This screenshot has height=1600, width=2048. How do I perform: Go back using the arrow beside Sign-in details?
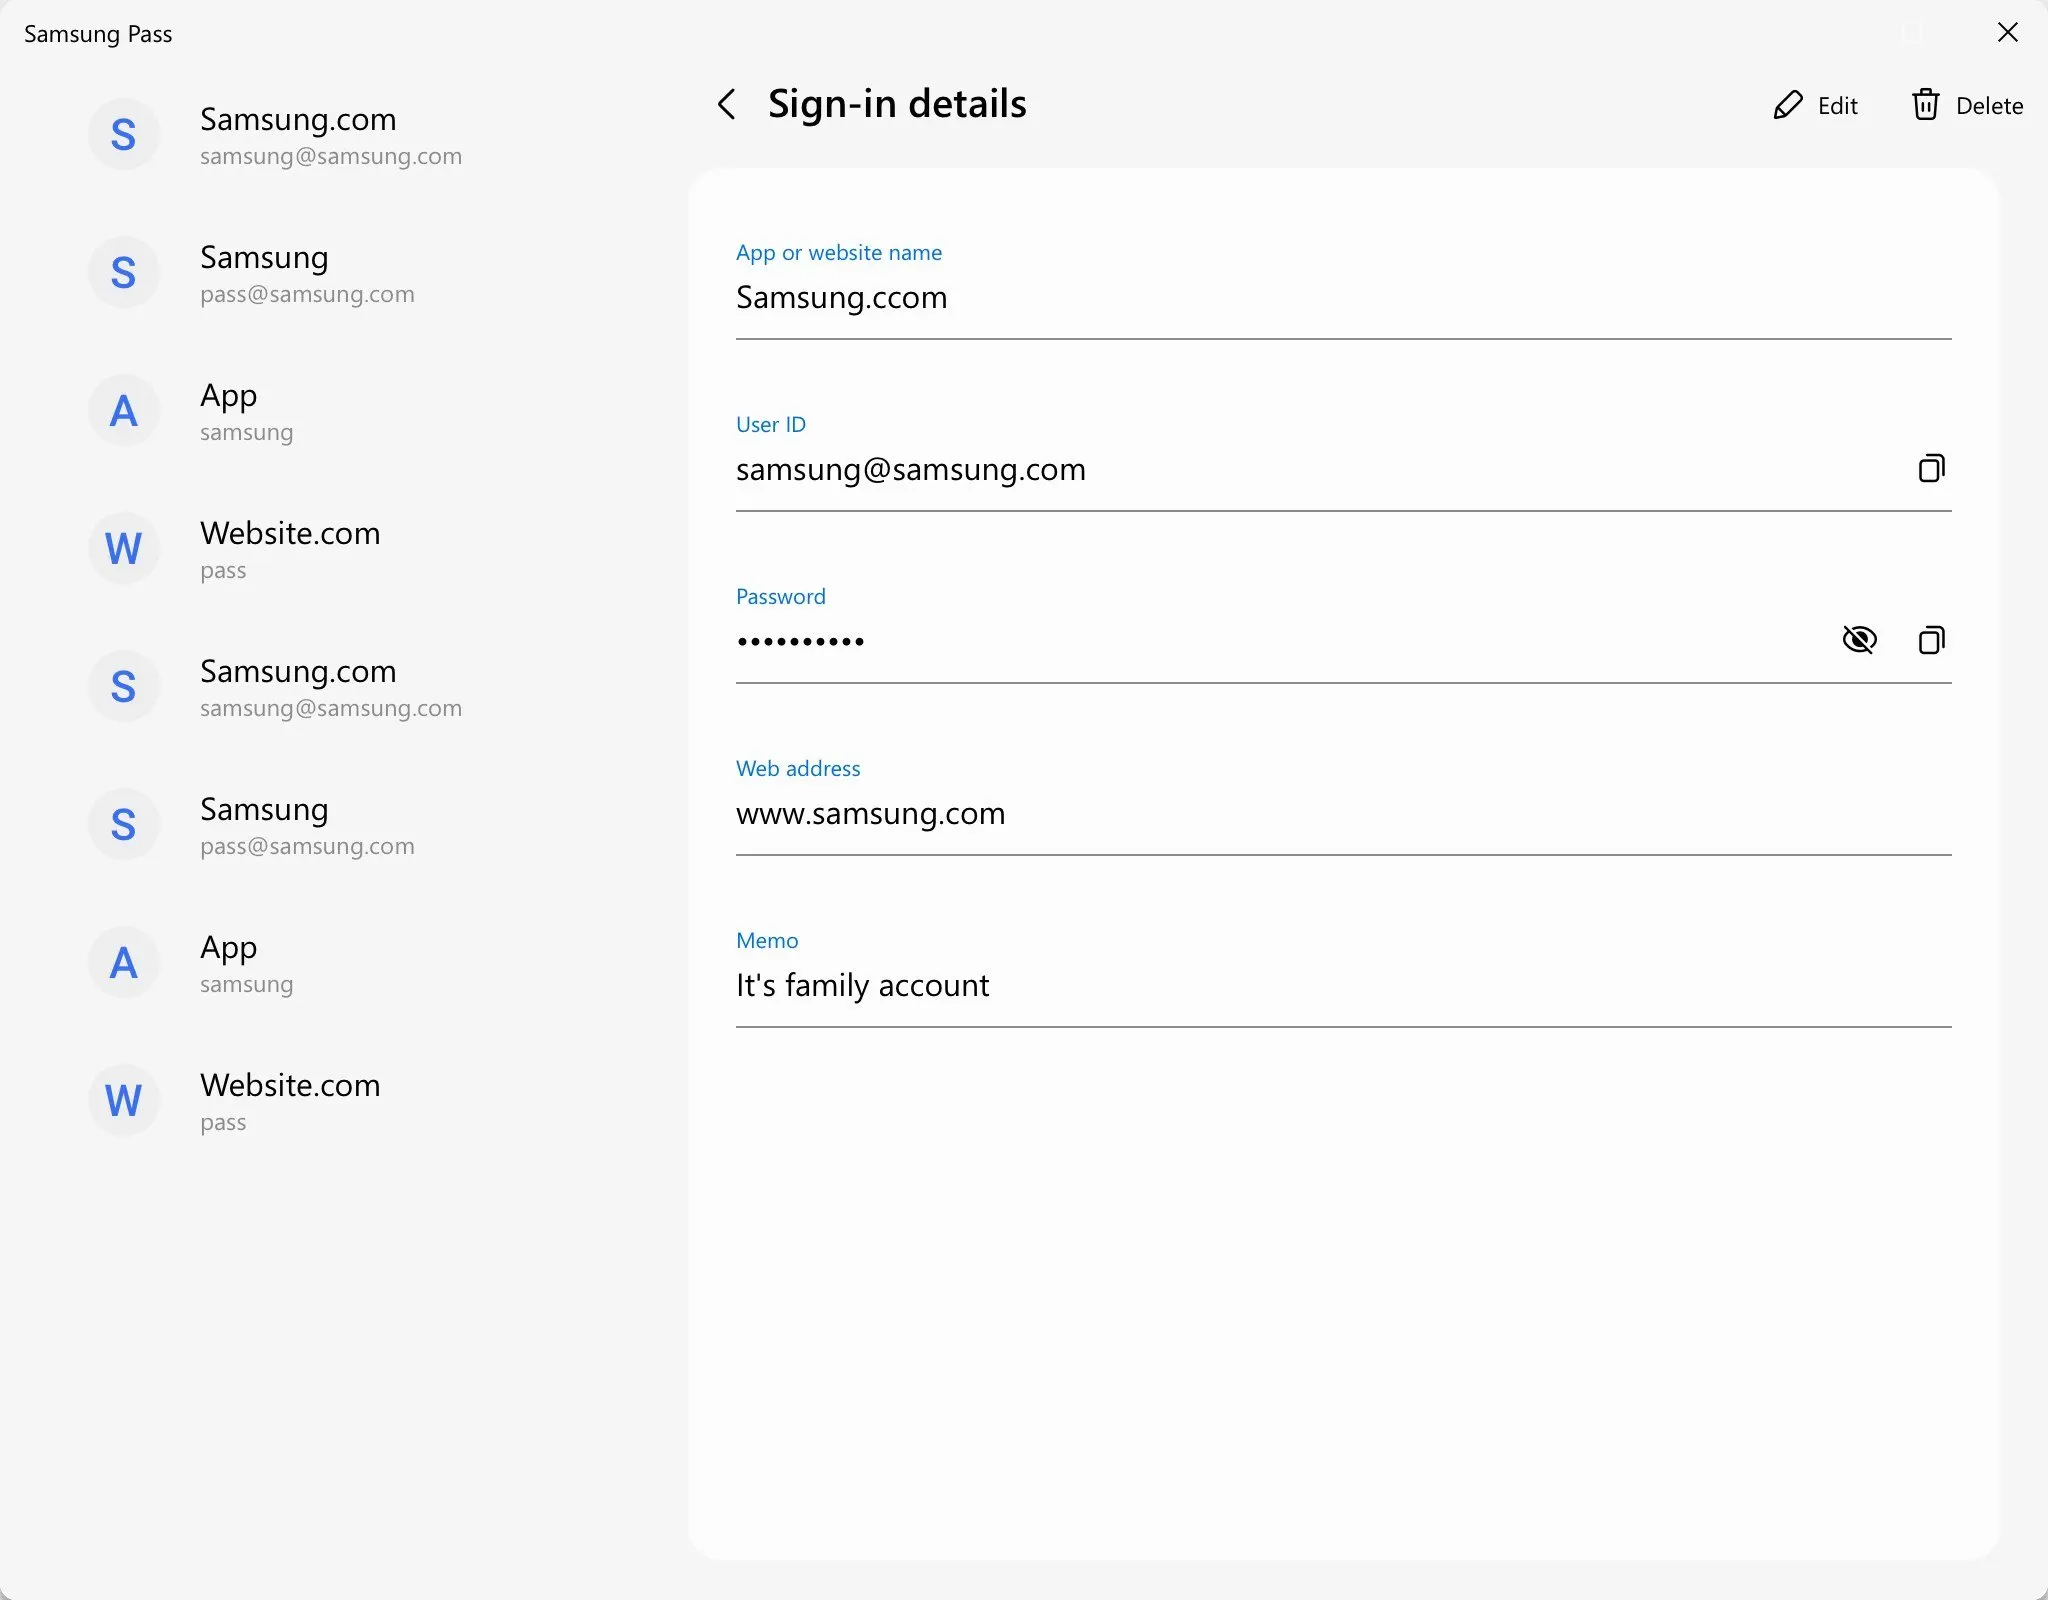(x=727, y=104)
